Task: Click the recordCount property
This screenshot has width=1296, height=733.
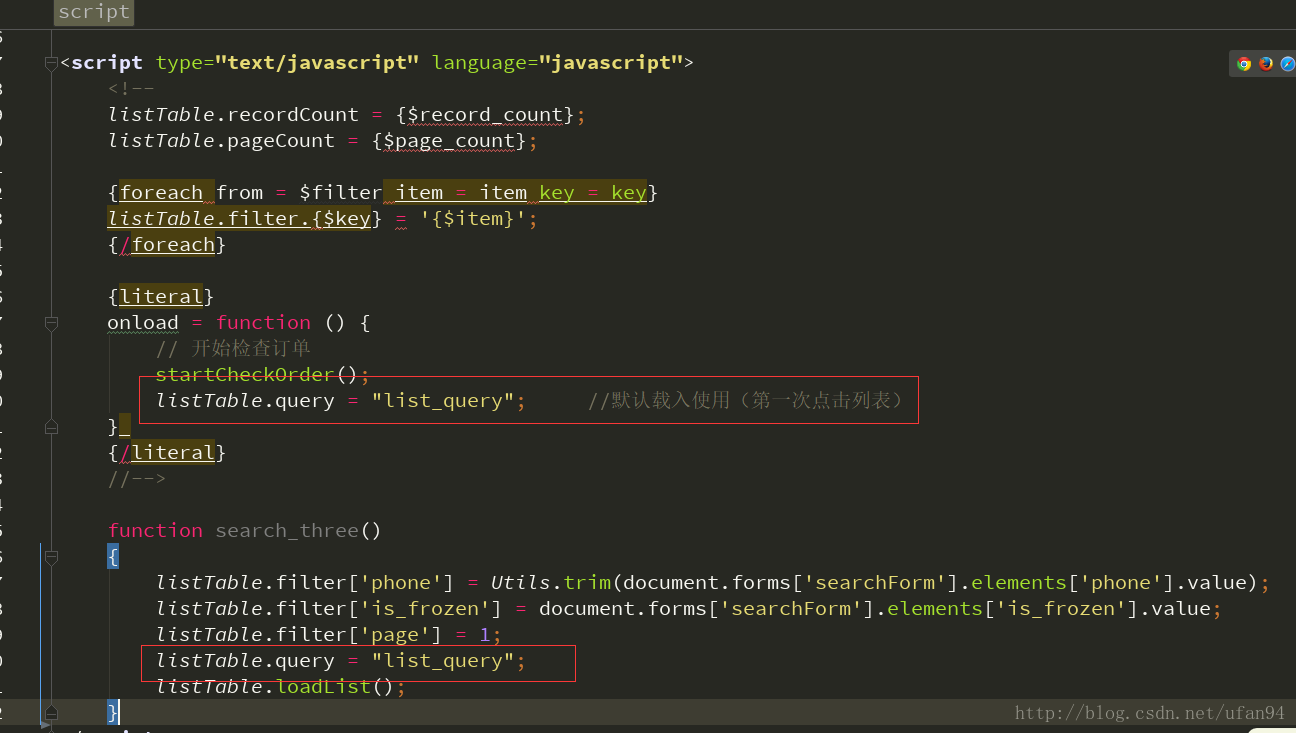Action: (293, 115)
